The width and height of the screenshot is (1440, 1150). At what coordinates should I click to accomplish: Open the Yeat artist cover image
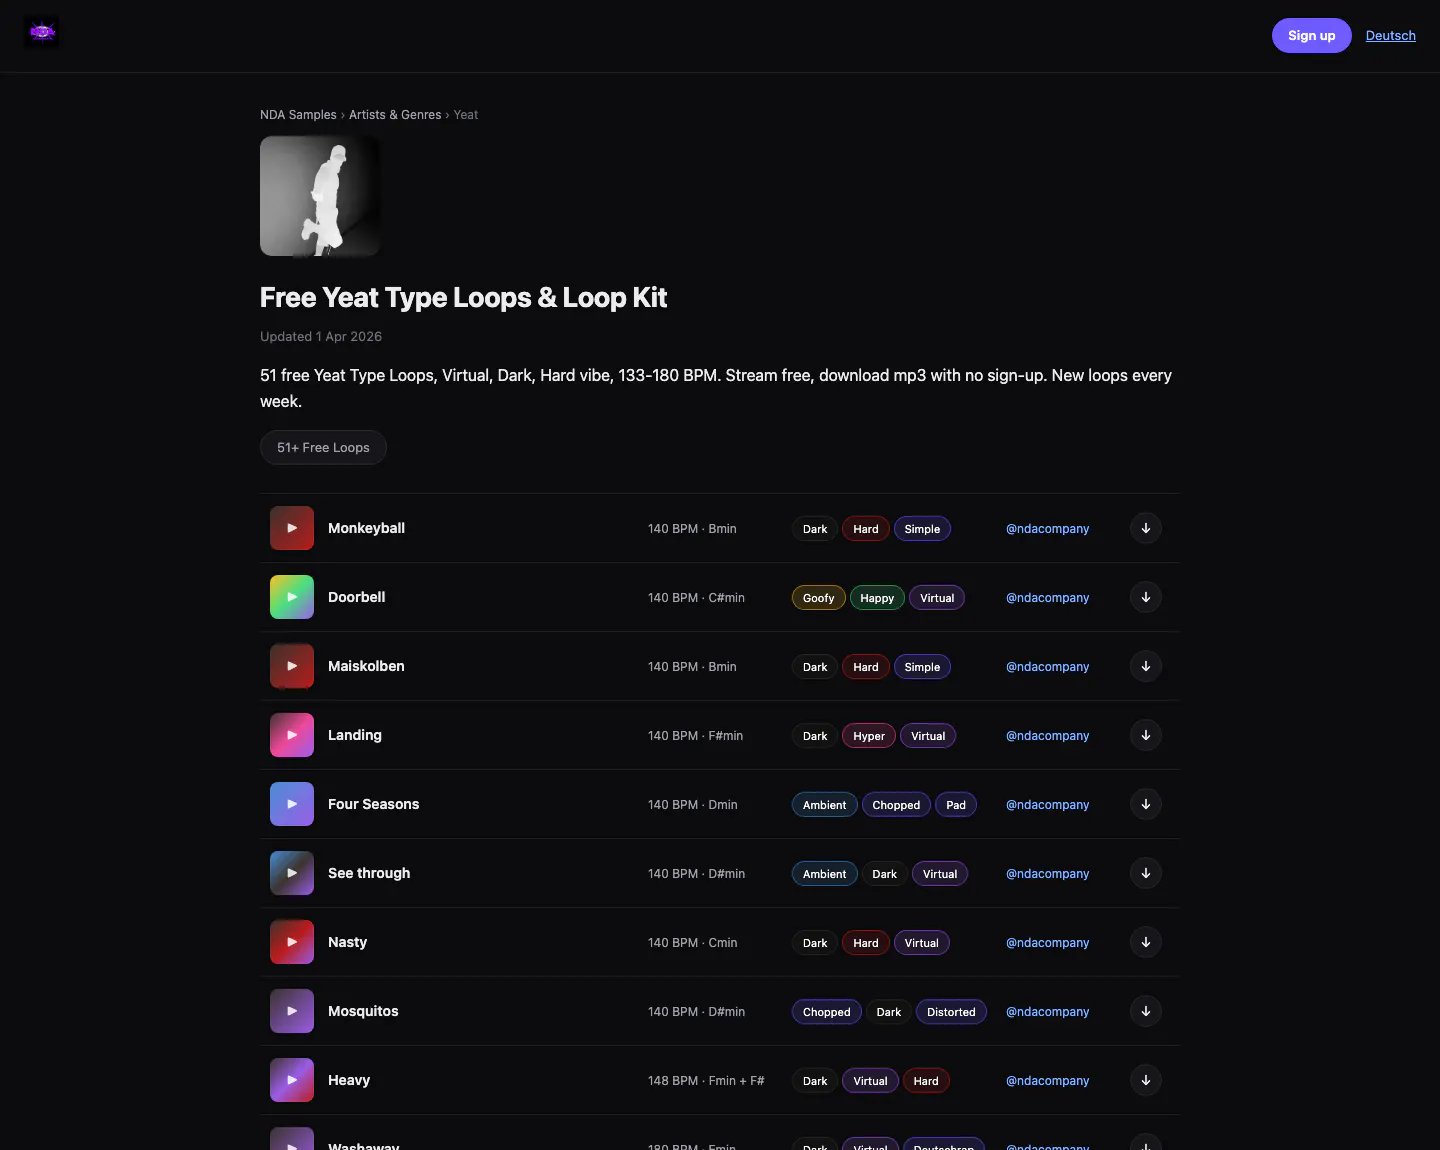pyautogui.click(x=320, y=196)
